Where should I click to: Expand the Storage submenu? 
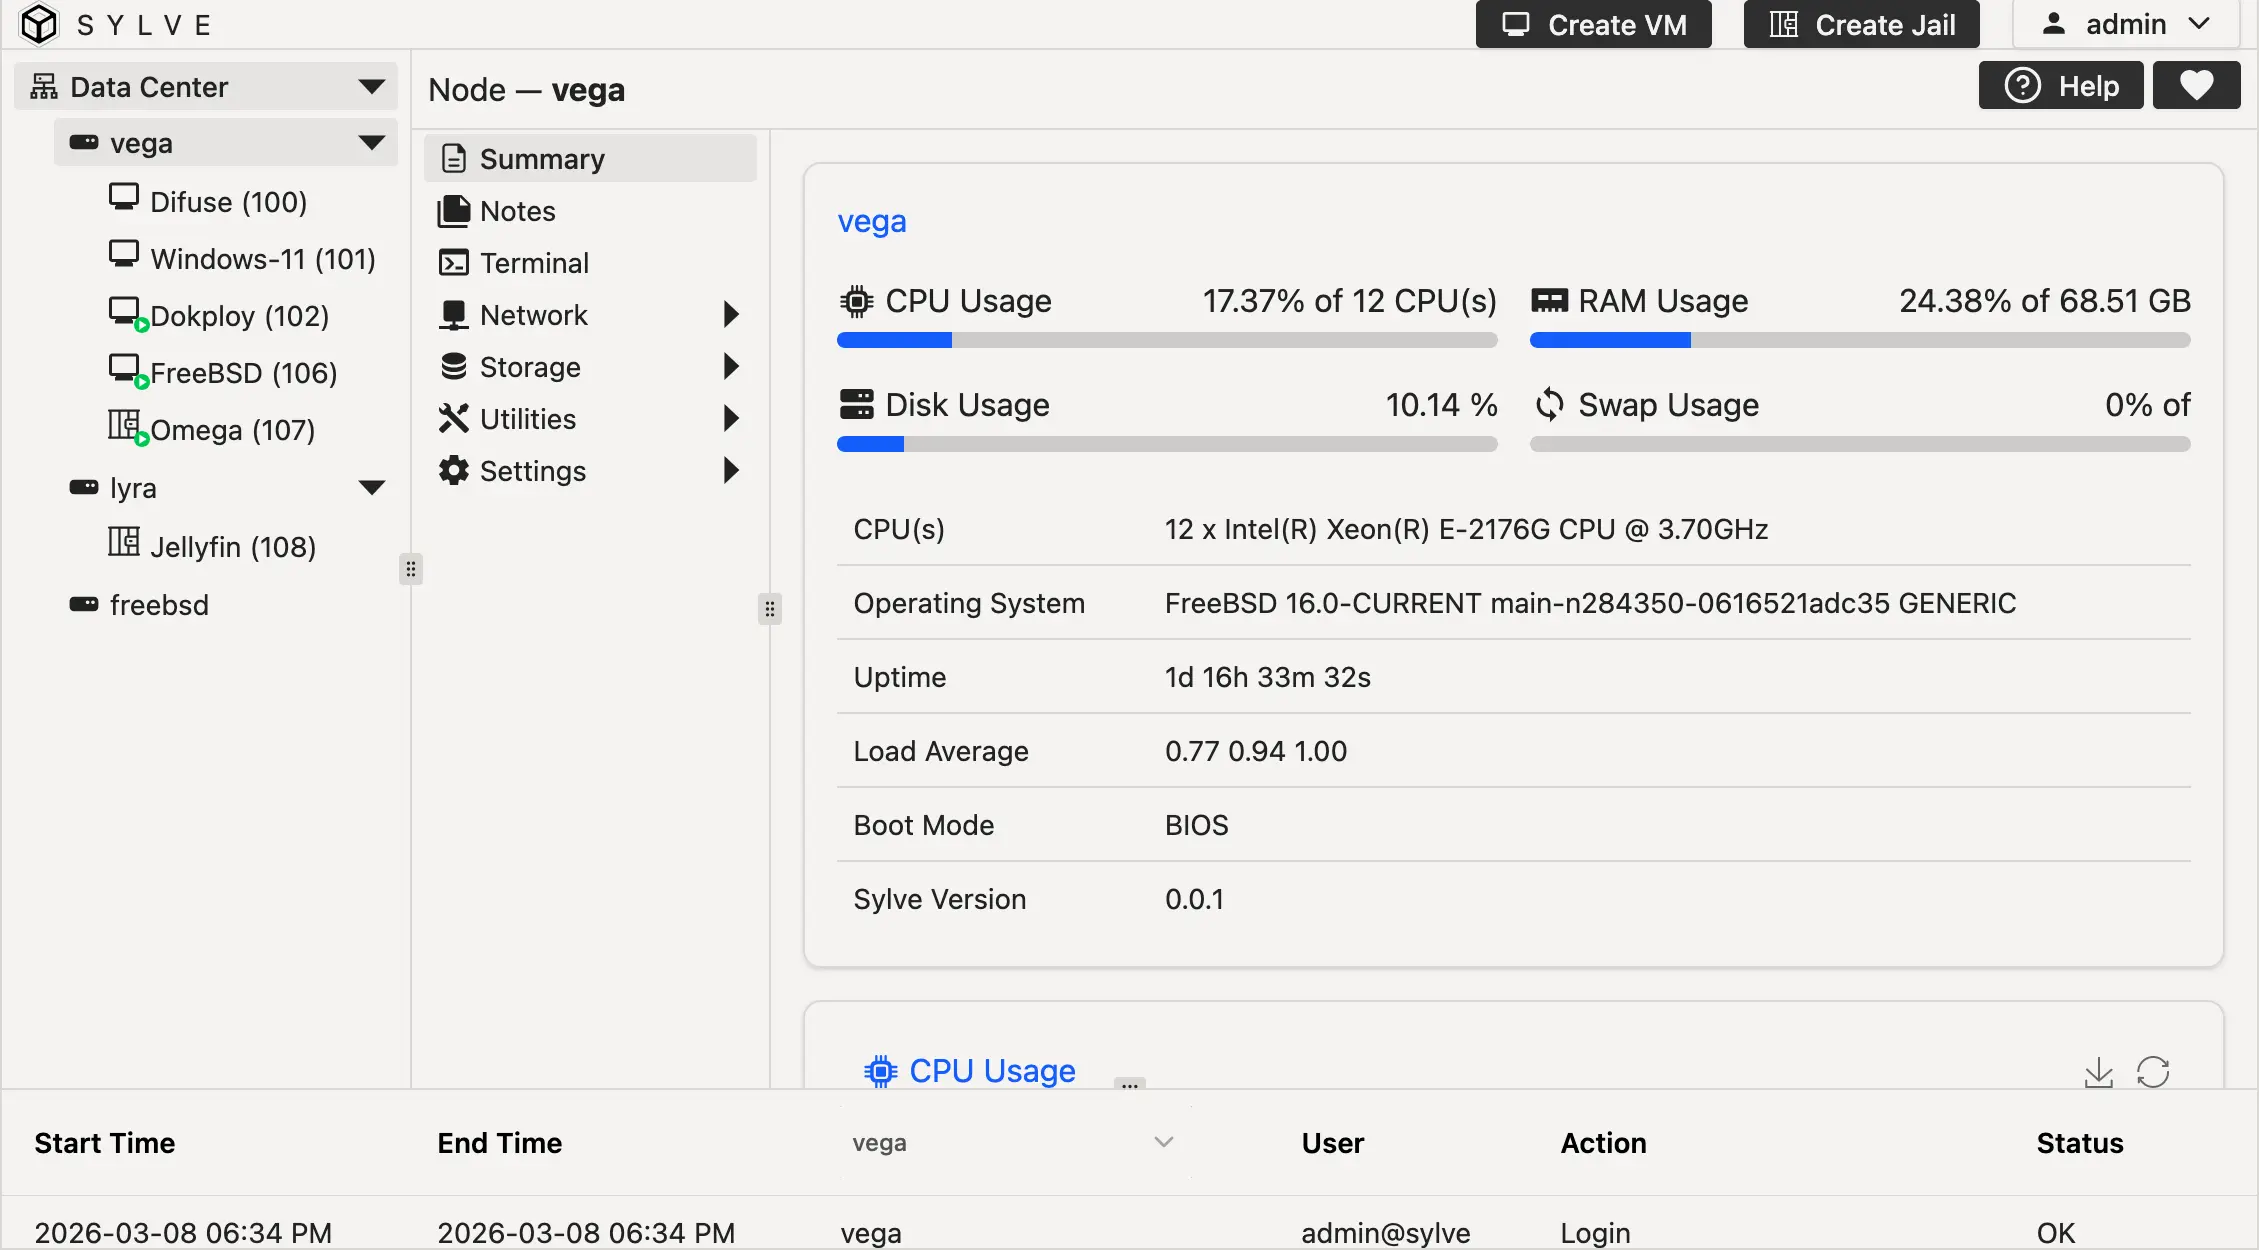point(731,366)
